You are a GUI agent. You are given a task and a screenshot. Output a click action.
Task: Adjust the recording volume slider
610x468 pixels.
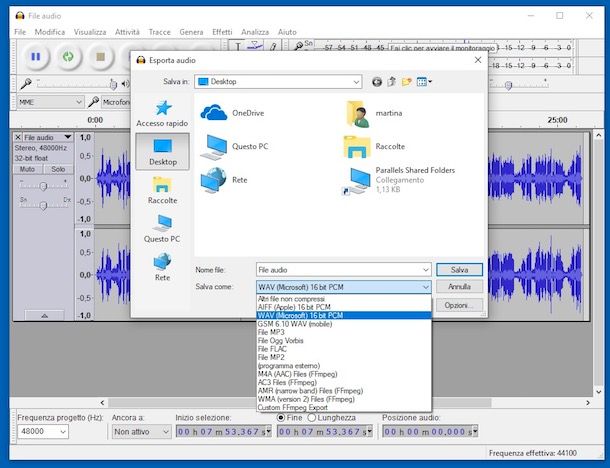pos(113,84)
